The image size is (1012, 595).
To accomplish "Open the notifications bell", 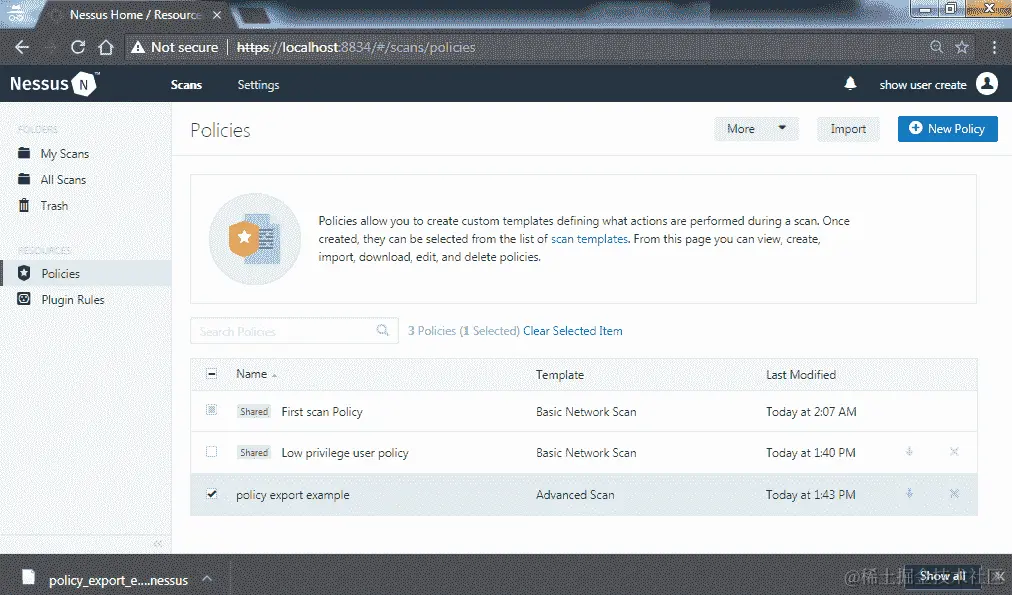I will 851,84.
